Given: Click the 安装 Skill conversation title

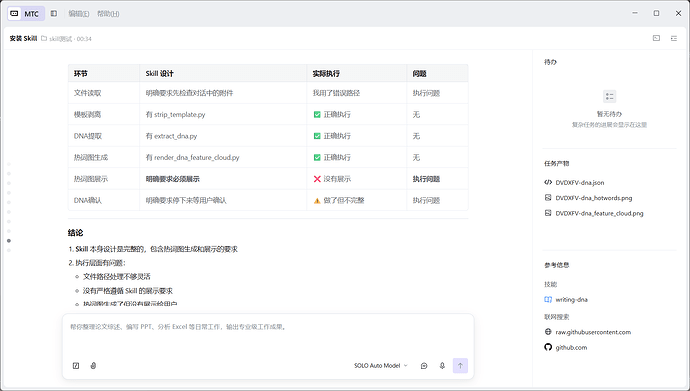Looking at the screenshot, I should 23,39.
